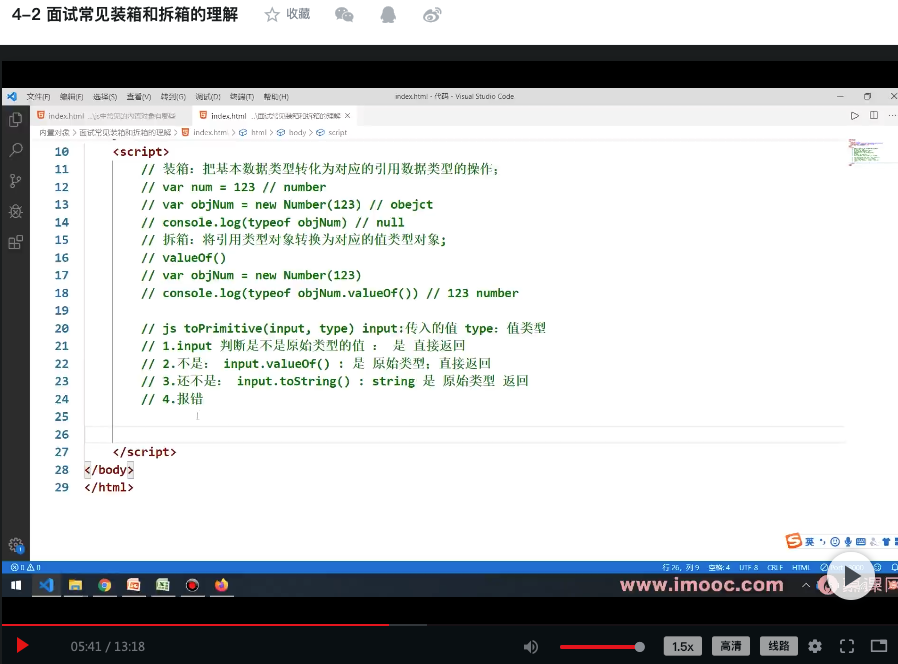Open the Windows Start menu
The image size is (898, 664).
[x=16, y=585]
